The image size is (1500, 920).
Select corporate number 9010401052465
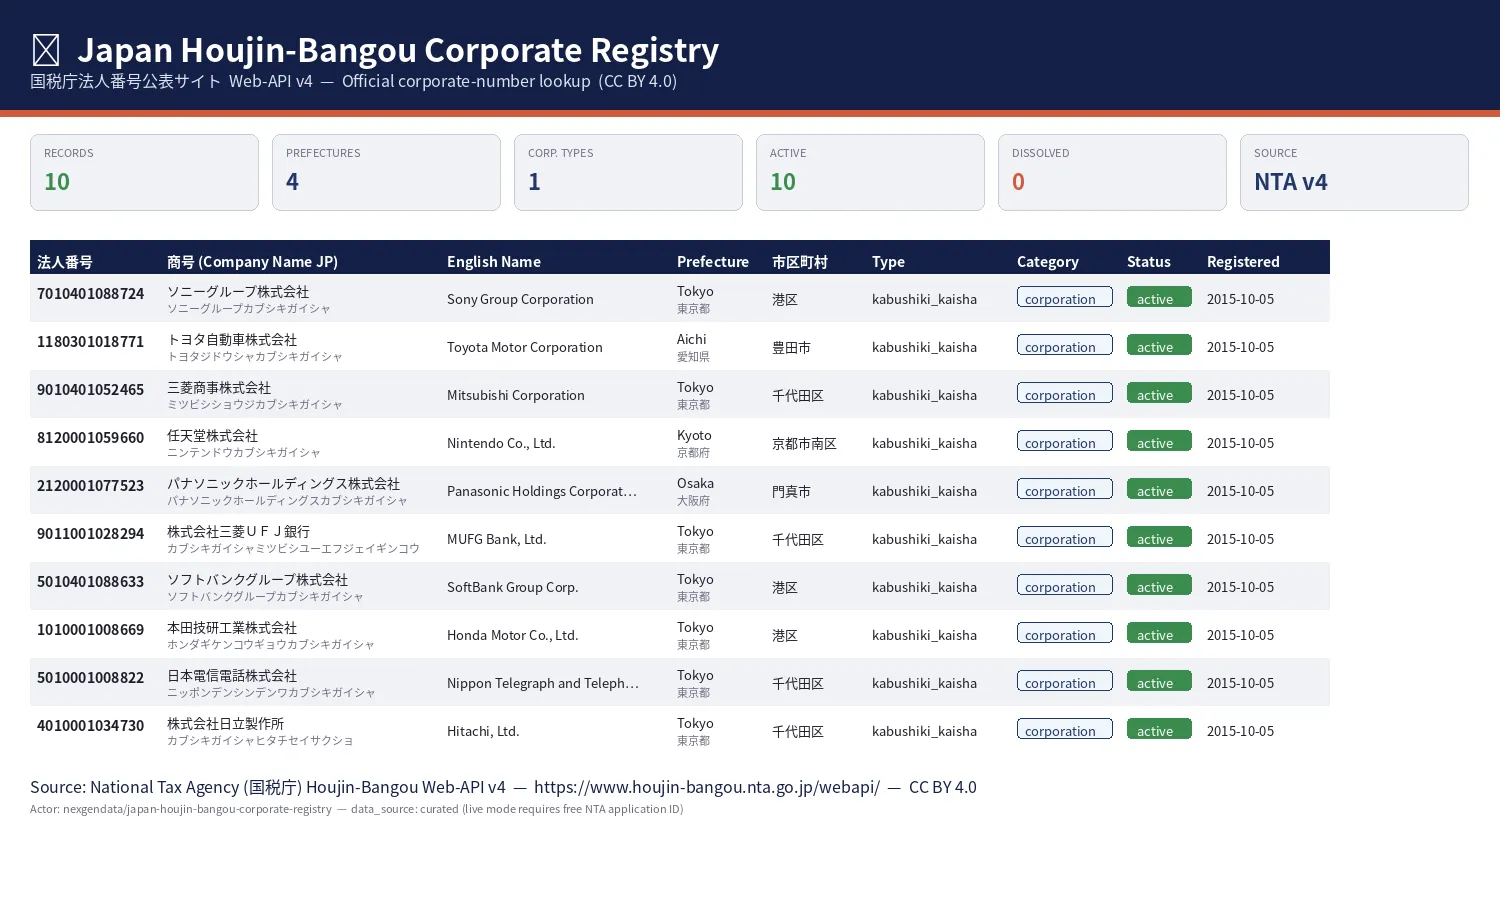point(91,390)
